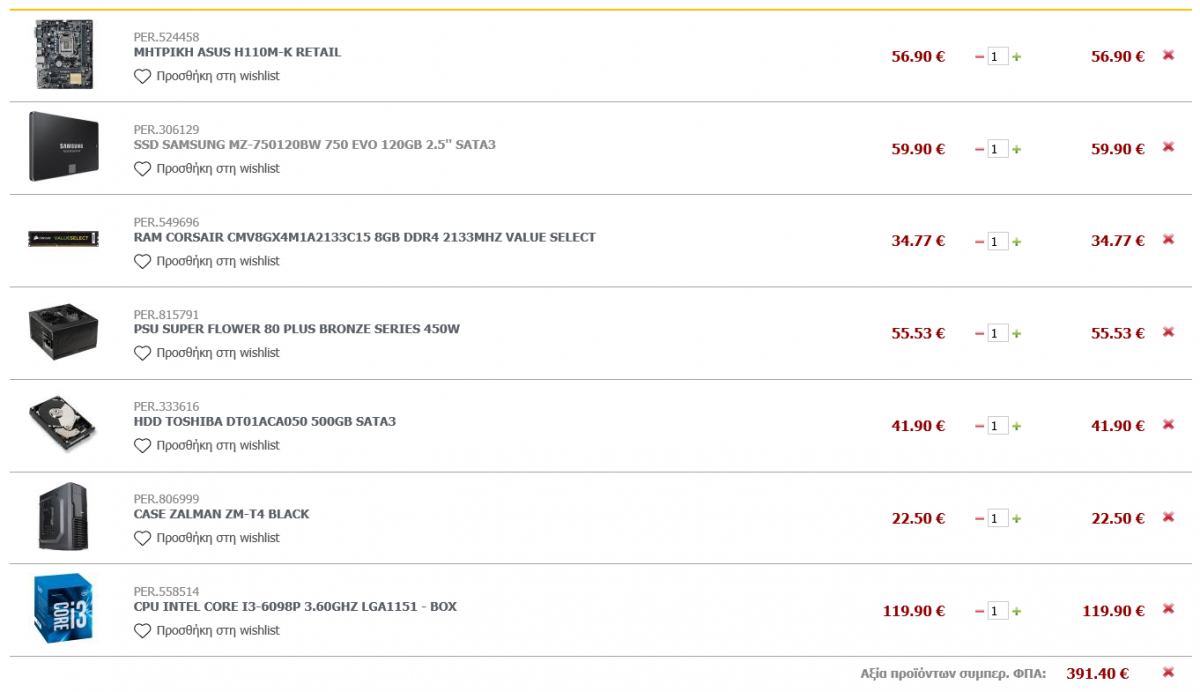
Task: Click the quantity field for Toshiba HDD
Action: [x=998, y=426]
